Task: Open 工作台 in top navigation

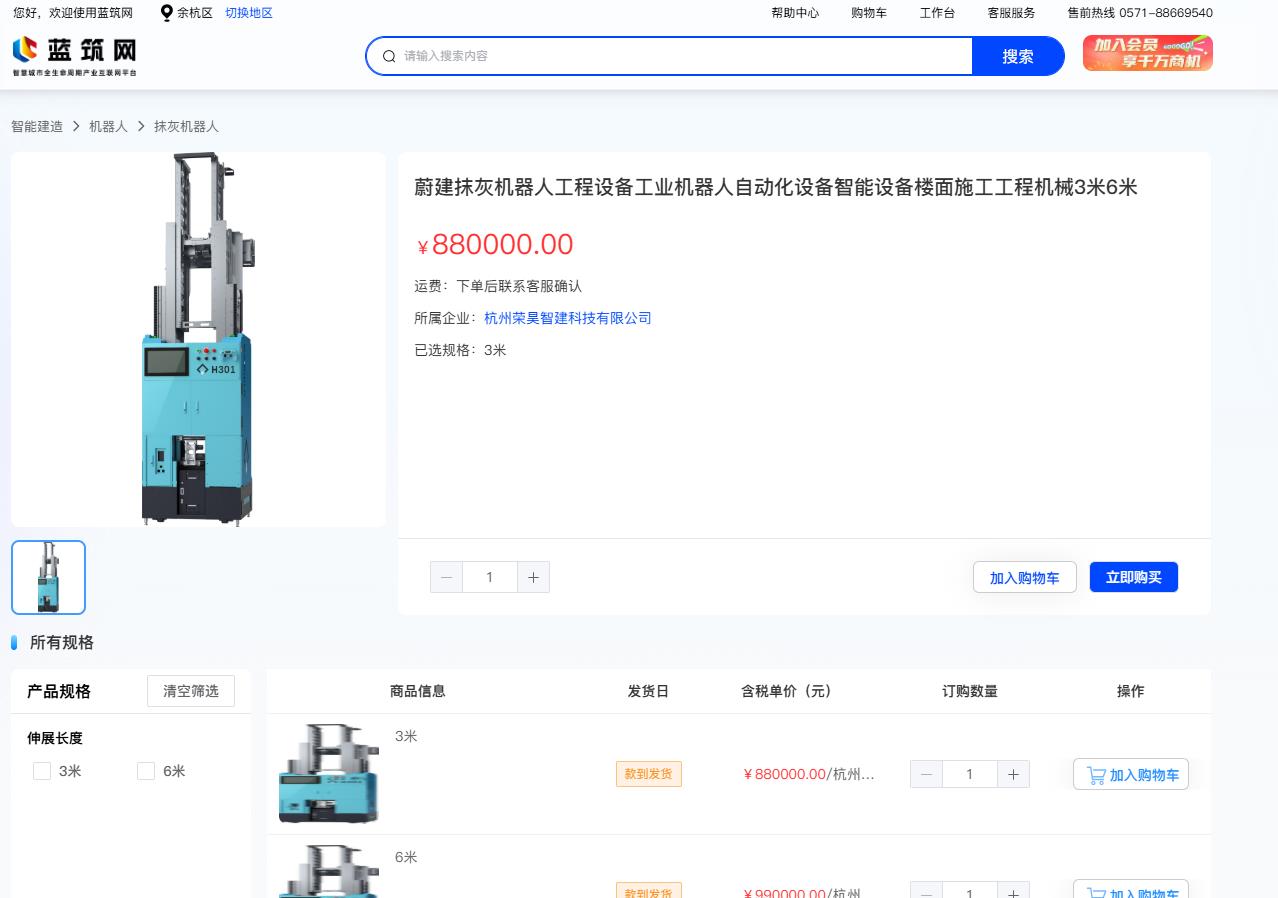Action: click(937, 13)
